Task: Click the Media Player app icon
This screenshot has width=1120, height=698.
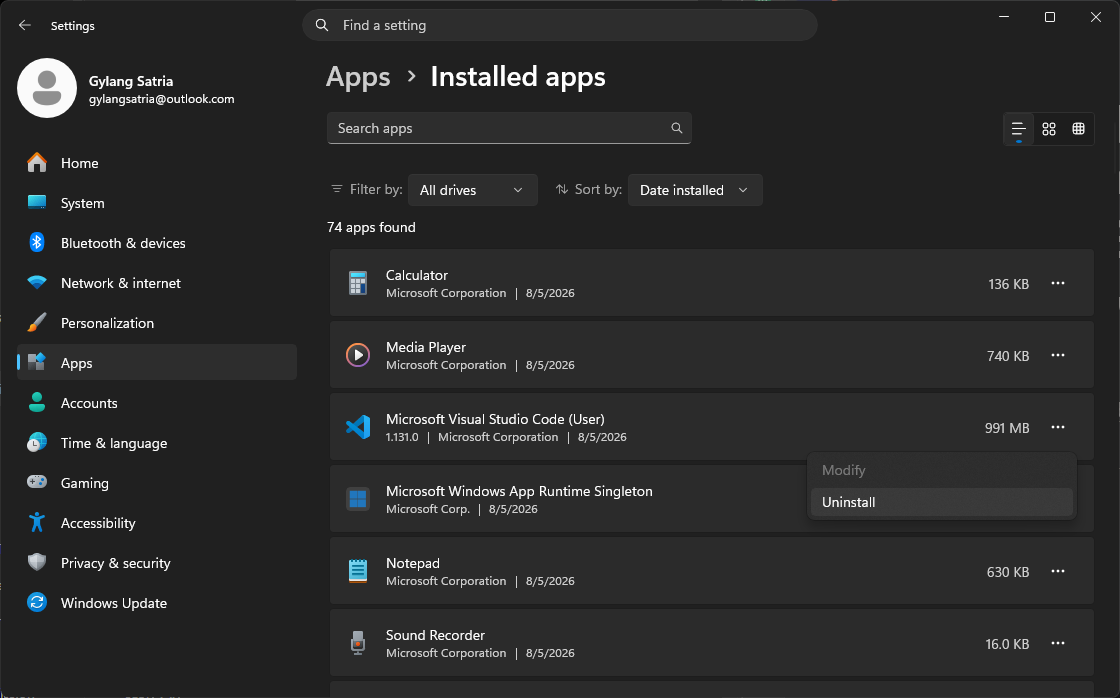Action: point(358,355)
